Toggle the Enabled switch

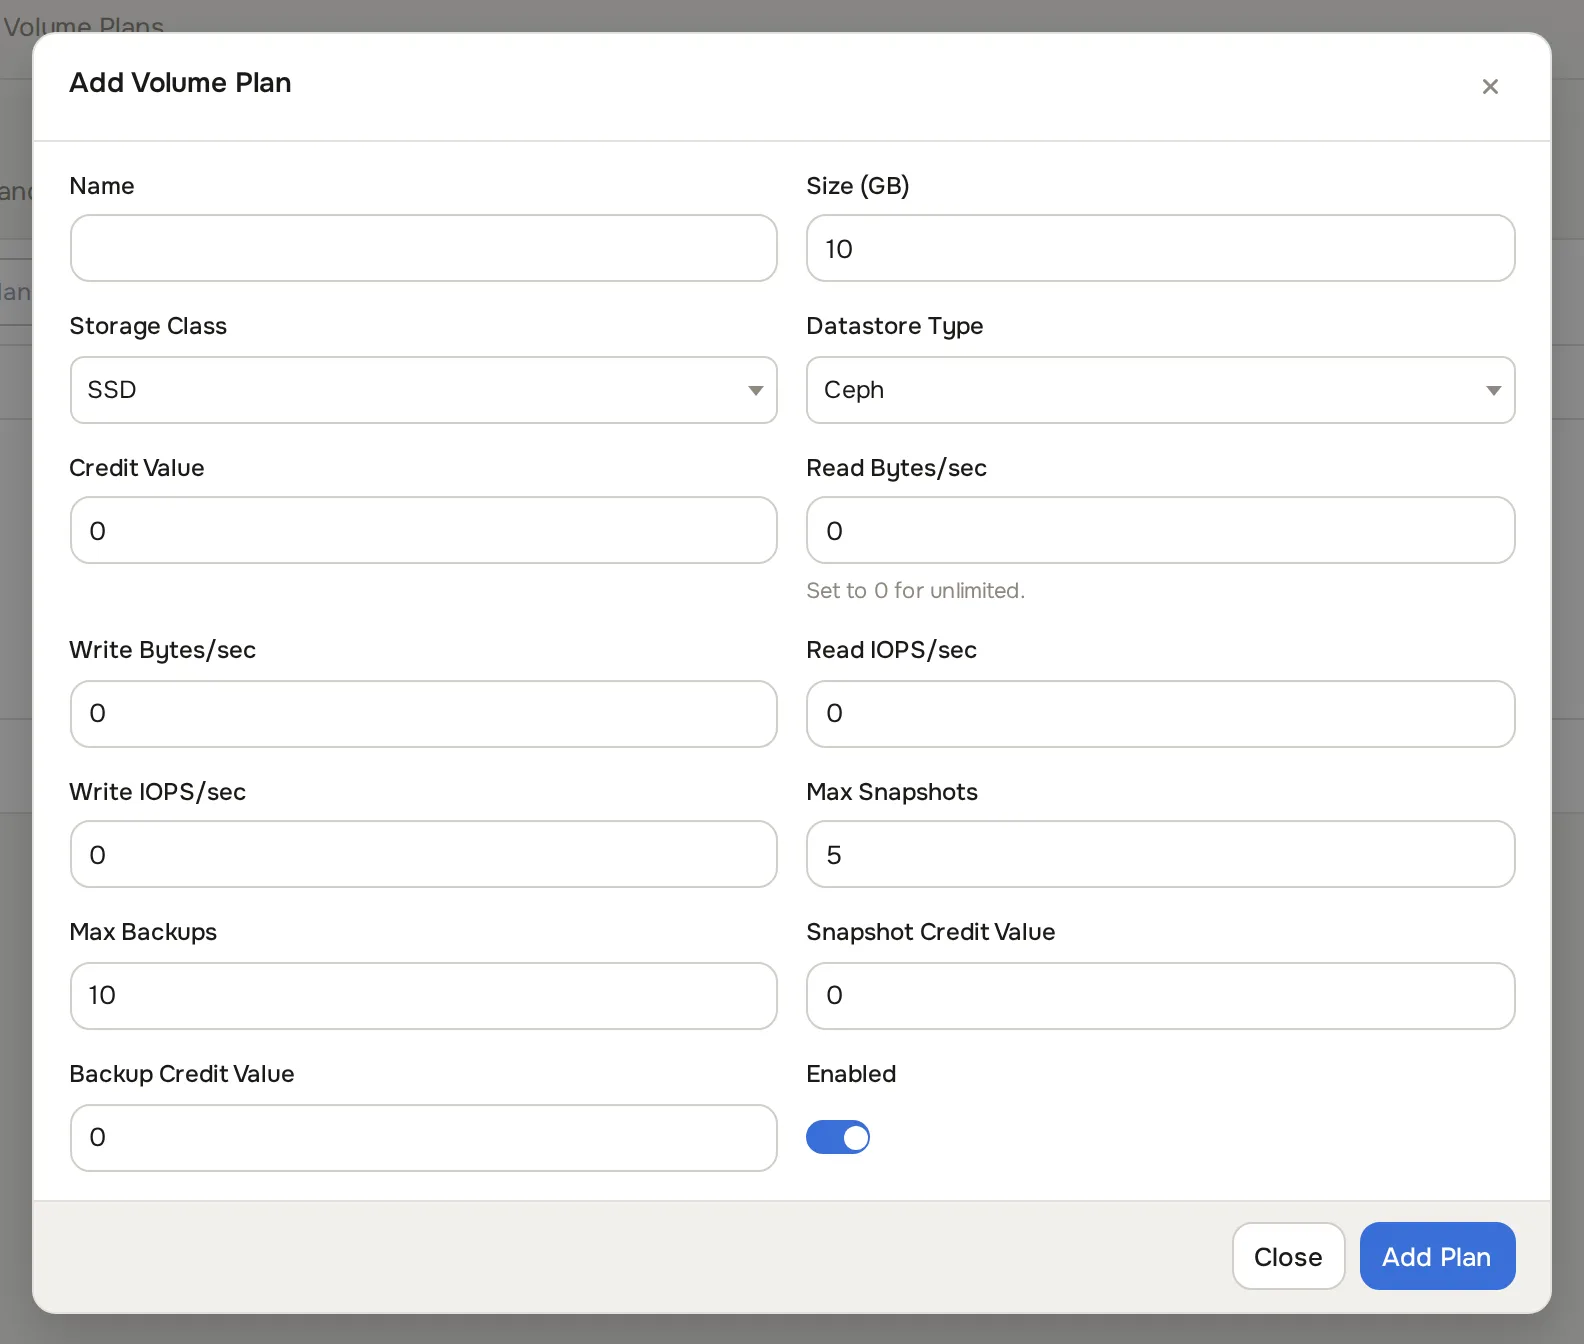tap(838, 1137)
